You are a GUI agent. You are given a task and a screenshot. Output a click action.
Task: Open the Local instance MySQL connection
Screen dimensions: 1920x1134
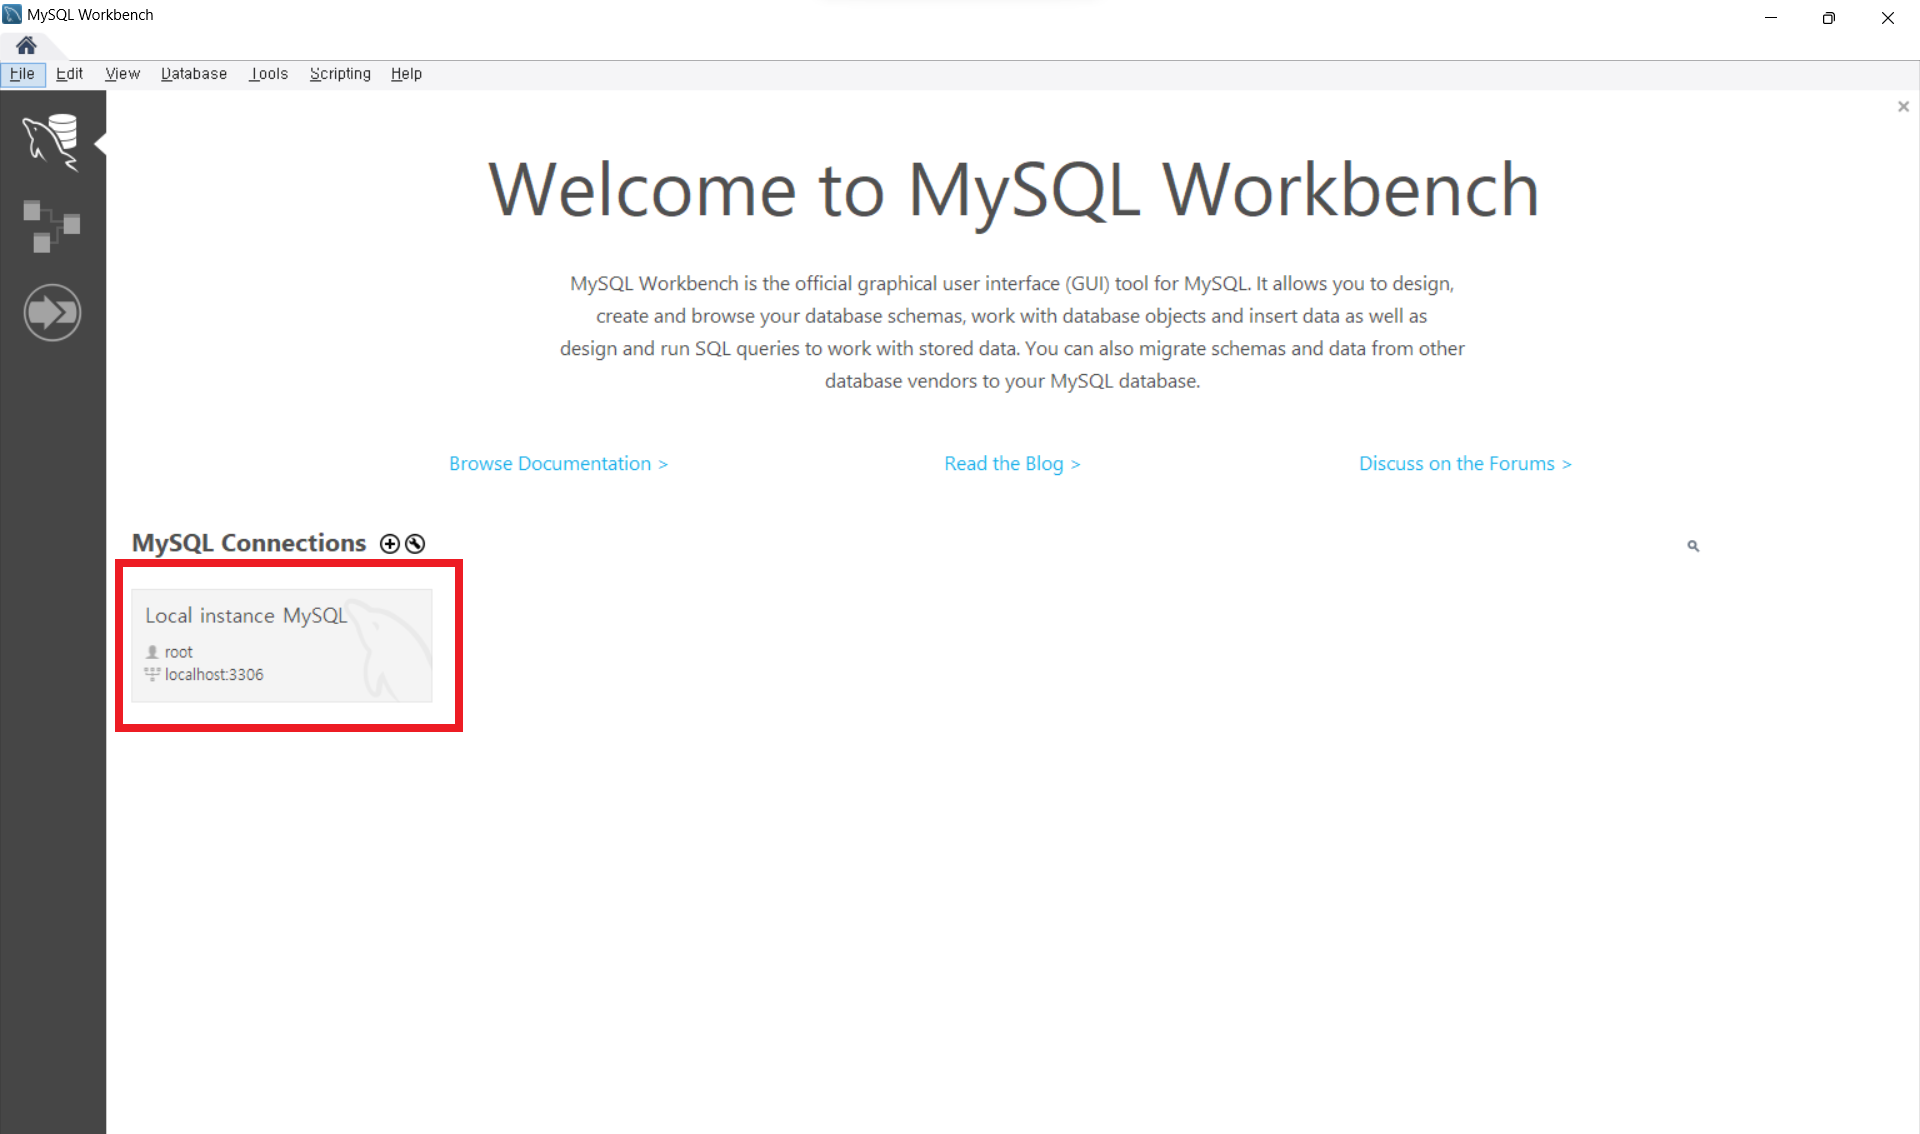(283, 644)
